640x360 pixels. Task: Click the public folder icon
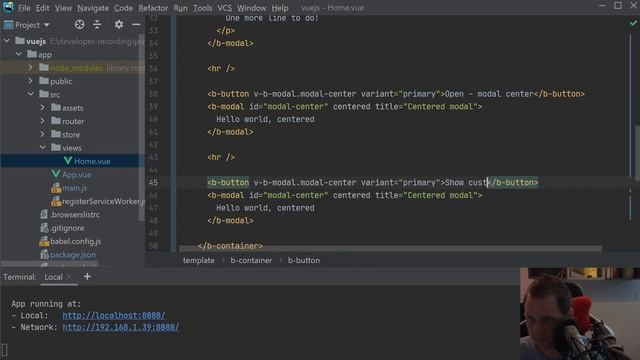click(44, 81)
